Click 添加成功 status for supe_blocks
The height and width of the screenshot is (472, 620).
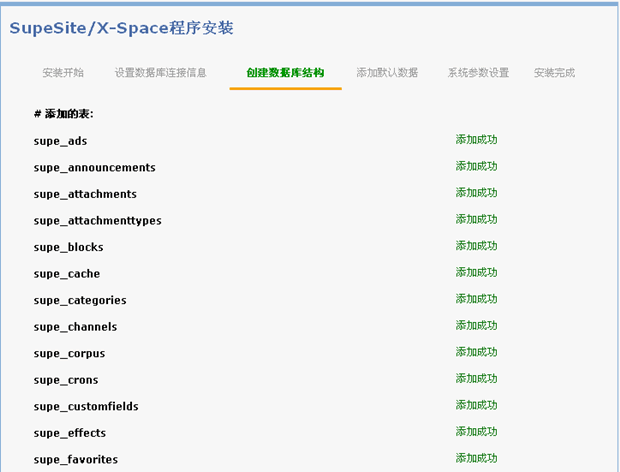tap(476, 245)
